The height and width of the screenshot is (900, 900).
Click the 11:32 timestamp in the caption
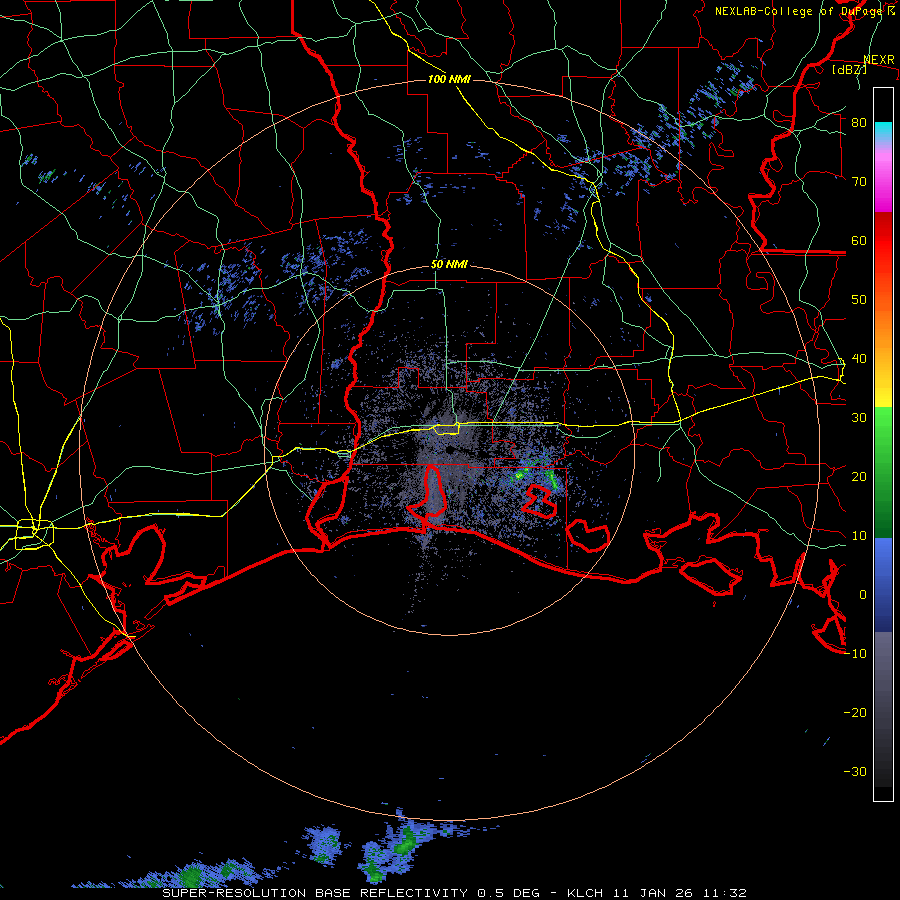(727, 893)
